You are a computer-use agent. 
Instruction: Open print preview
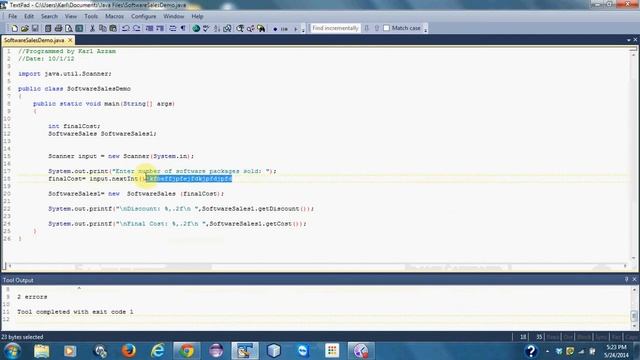[69, 28]
